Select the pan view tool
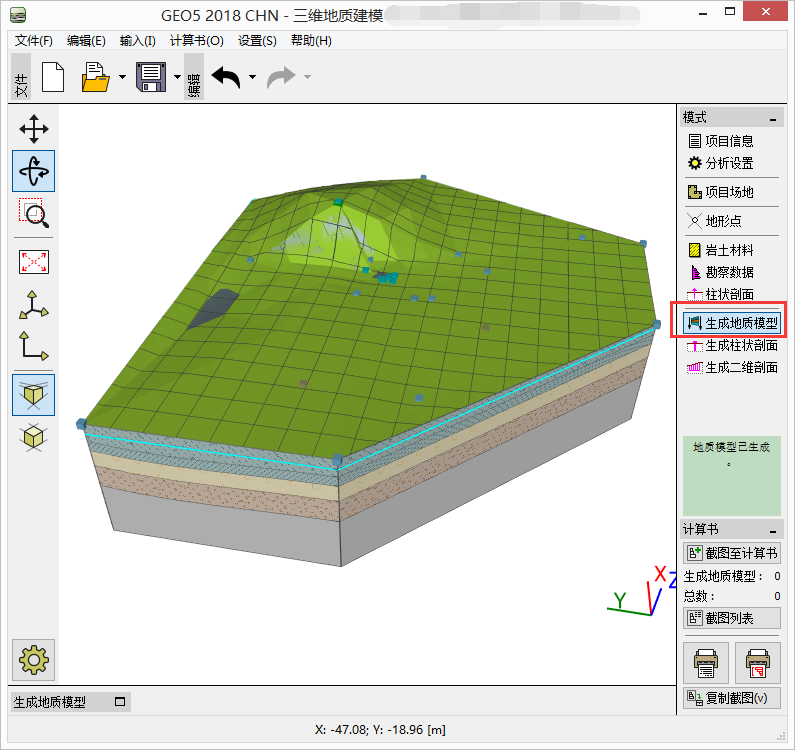795x750 pixels. [34, 129]
